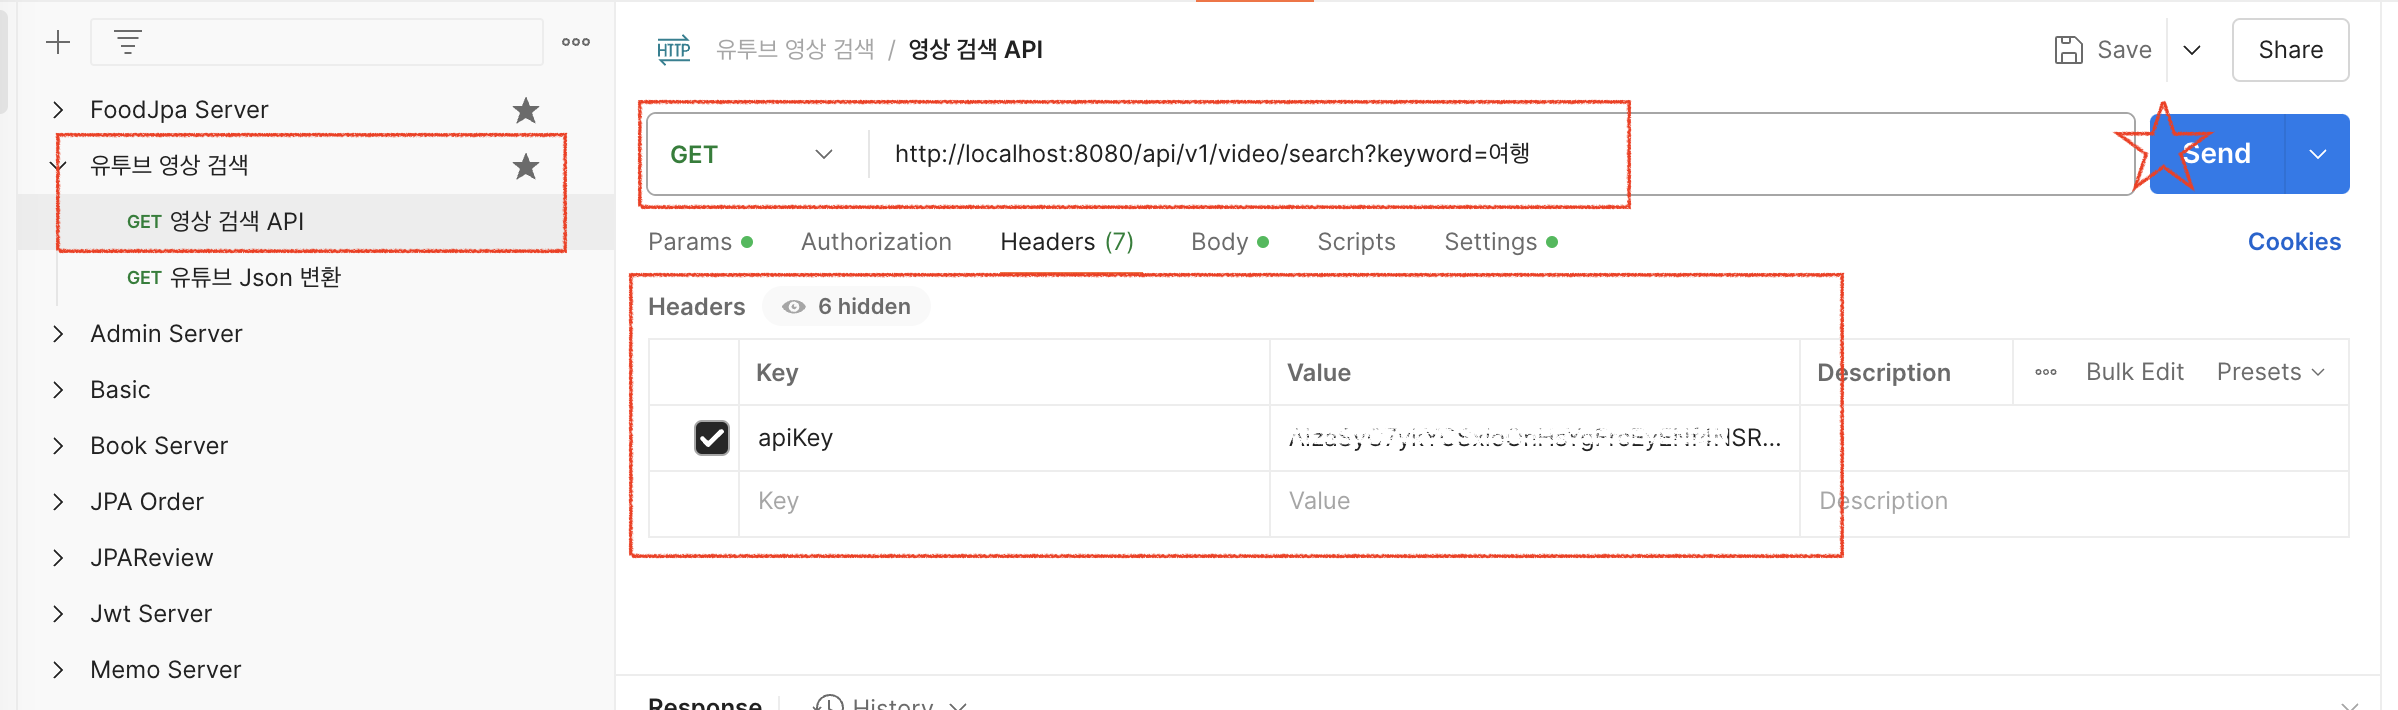Image resolution: width=2398 pixels, height=710 pixels.
Task: Expand the Admin Server collection
Action: point(58,334)
